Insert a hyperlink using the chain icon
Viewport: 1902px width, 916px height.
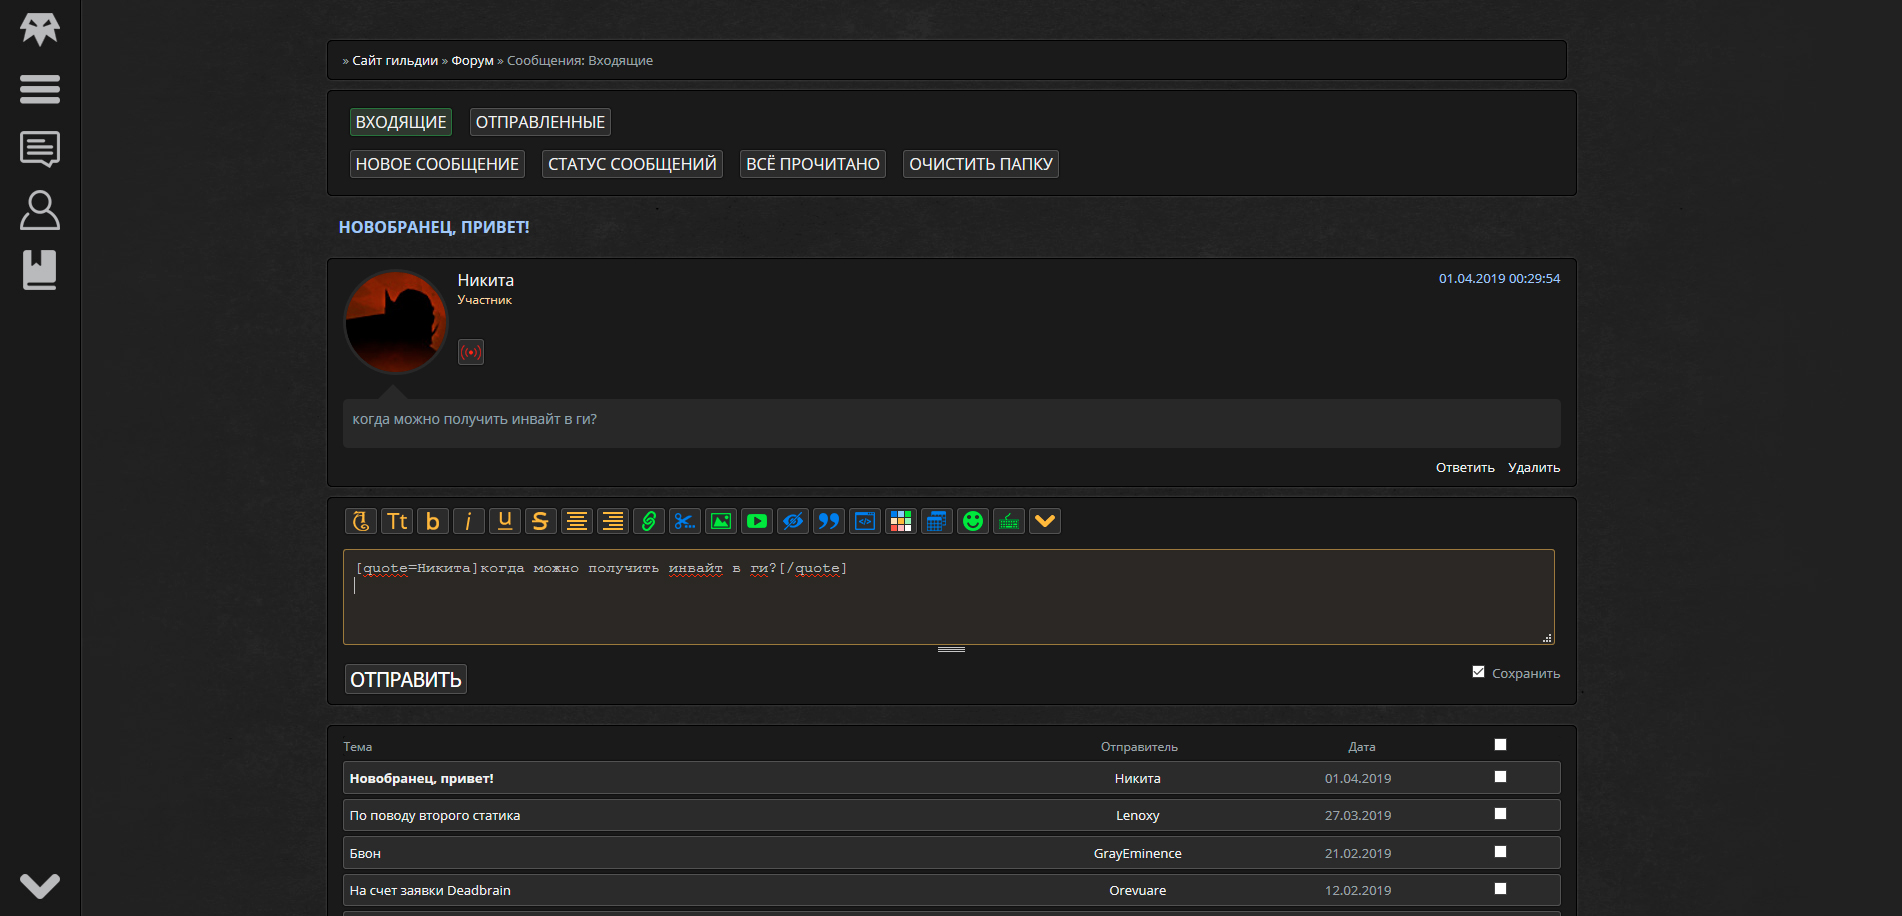[x=649, y=521]
